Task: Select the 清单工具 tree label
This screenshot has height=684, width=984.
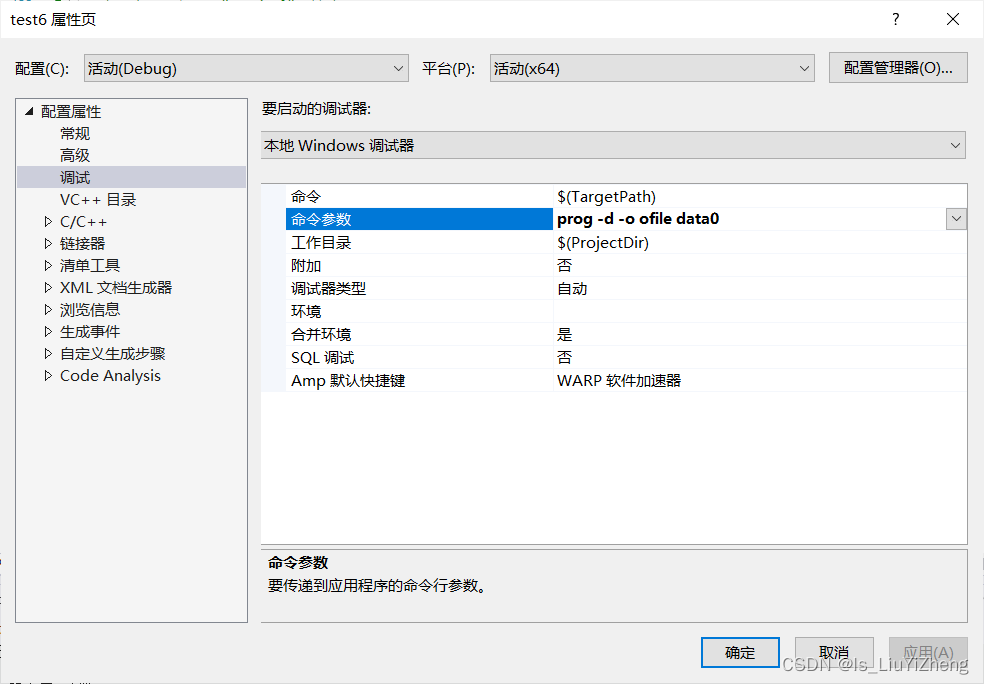Action: pyautogui.click(x=90, y=265)
